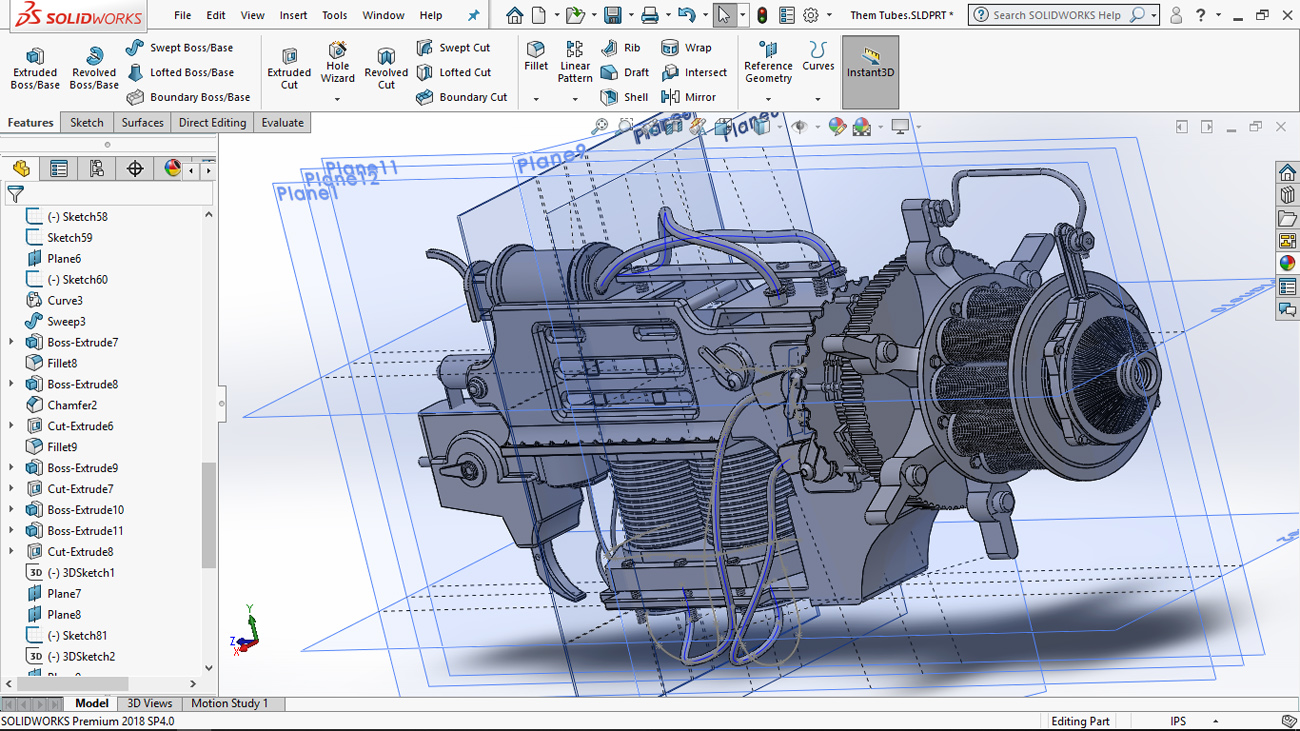Select the Draft feature tool
The image size is (1300, 731).
tap(625, 73)
